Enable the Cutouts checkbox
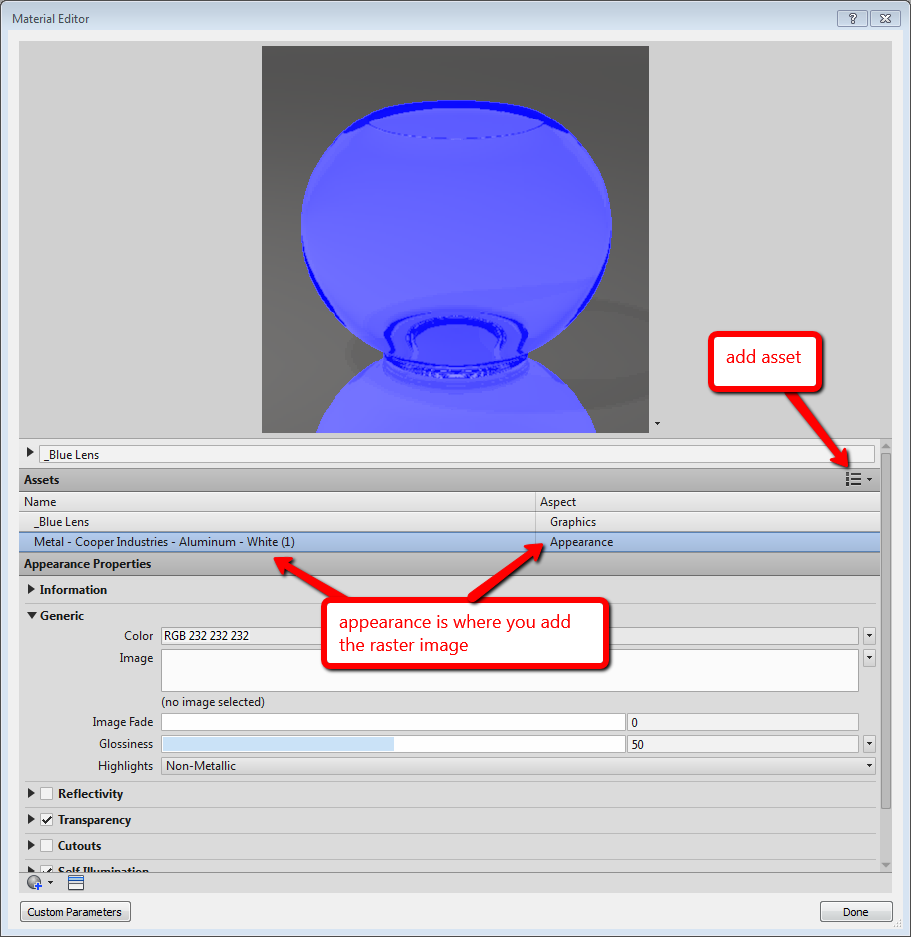The height and width of the screenshot is (937, 911). coord(46,846)
